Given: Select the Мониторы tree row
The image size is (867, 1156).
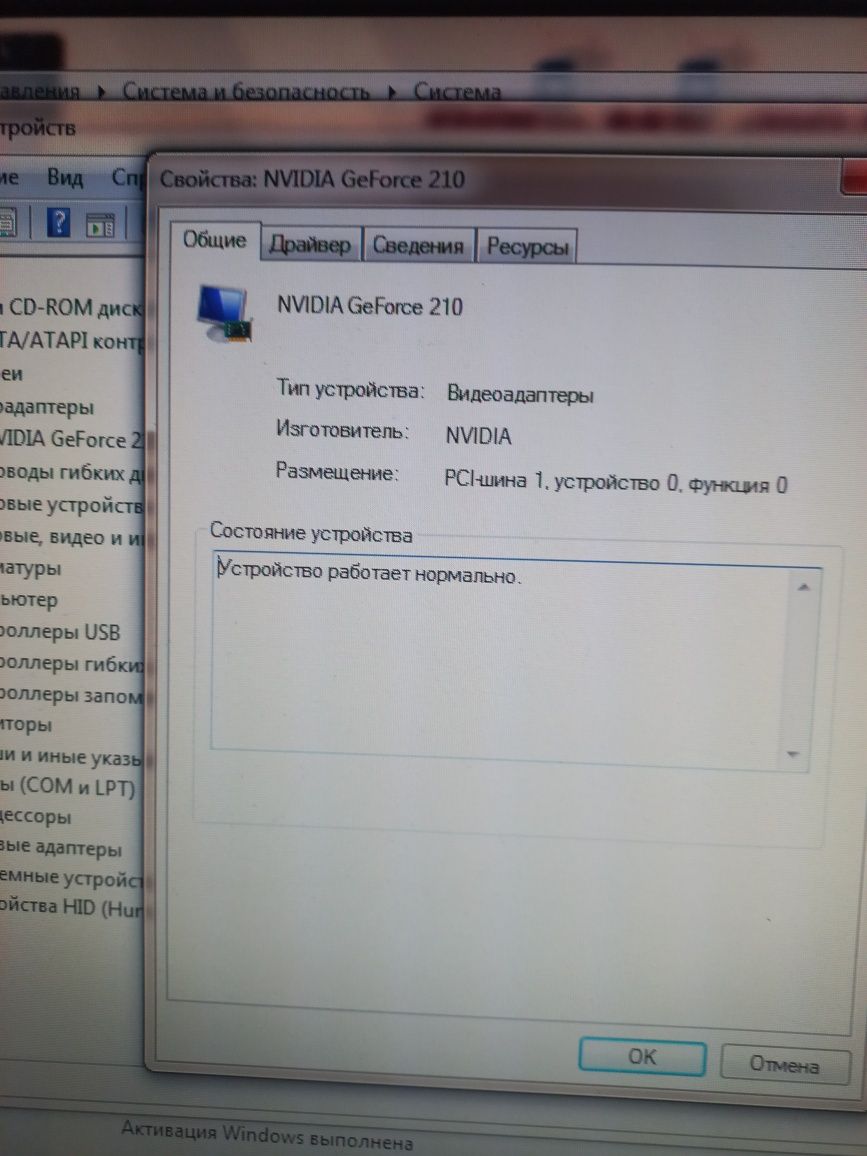Looking at the screenshot, I should 26,725.
